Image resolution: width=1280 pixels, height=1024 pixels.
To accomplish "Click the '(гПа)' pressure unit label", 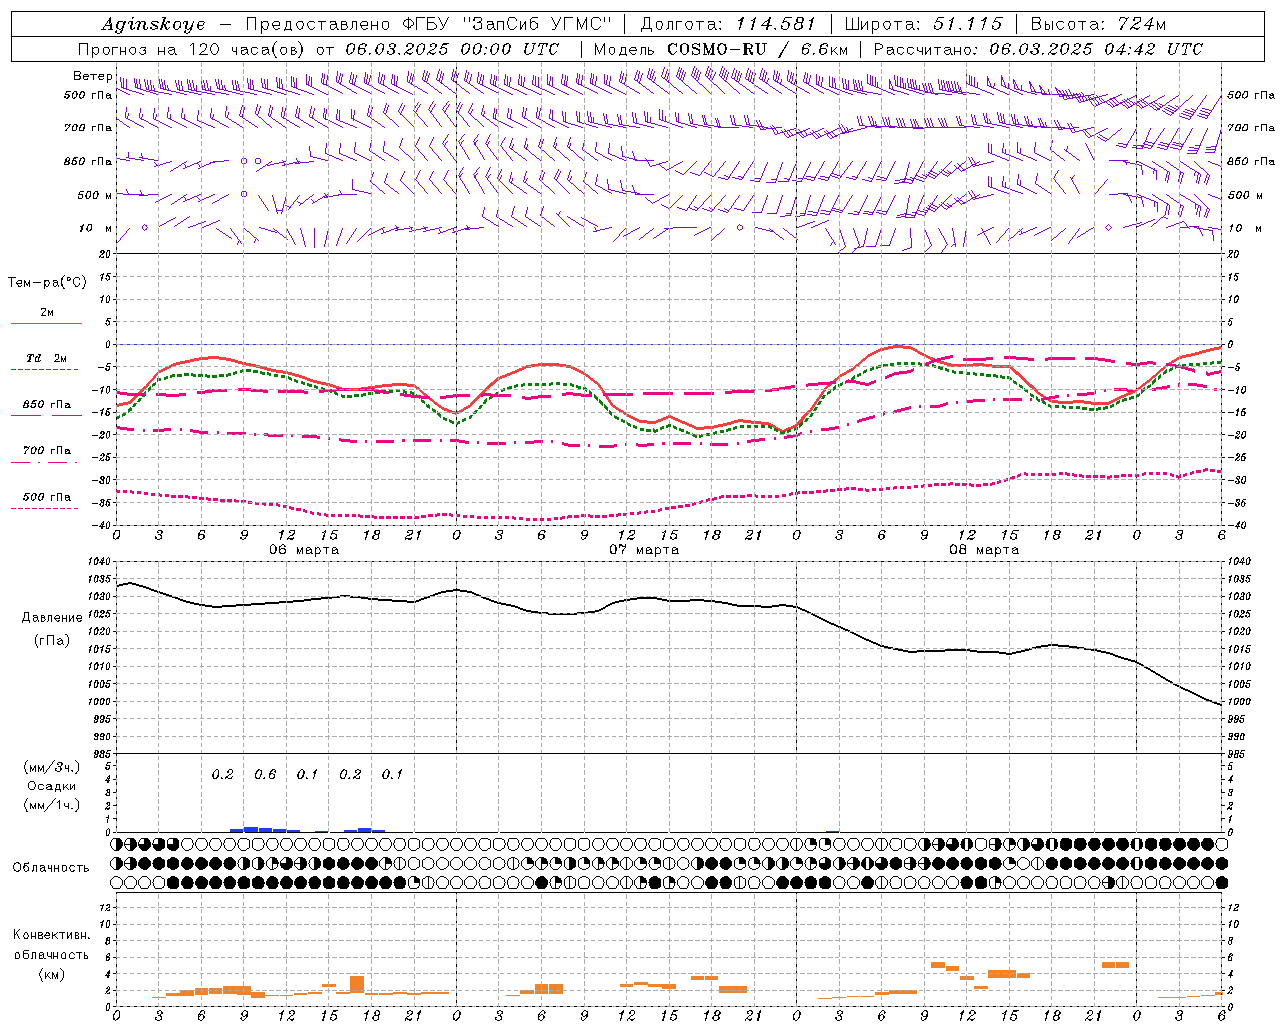I will pyautogui.click(x=52, y=640).
